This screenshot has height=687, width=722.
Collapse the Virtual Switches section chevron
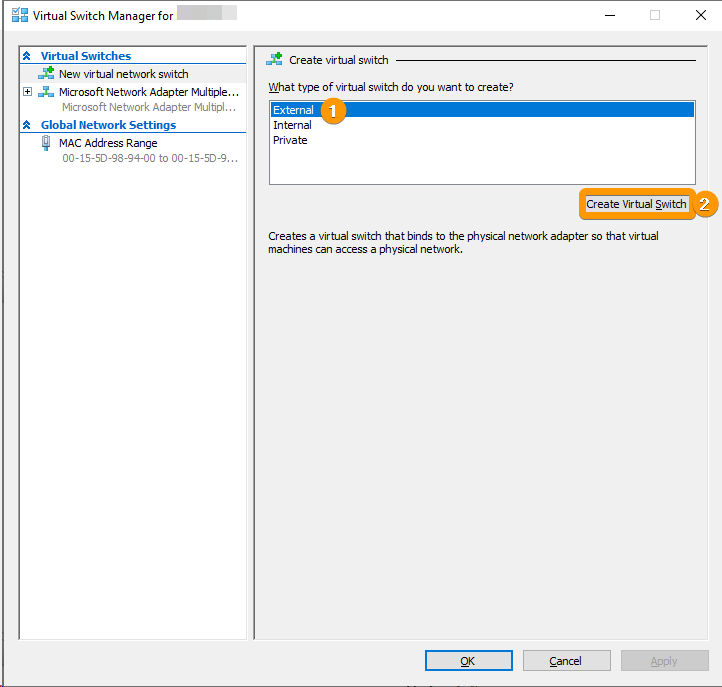coord(27,56)
